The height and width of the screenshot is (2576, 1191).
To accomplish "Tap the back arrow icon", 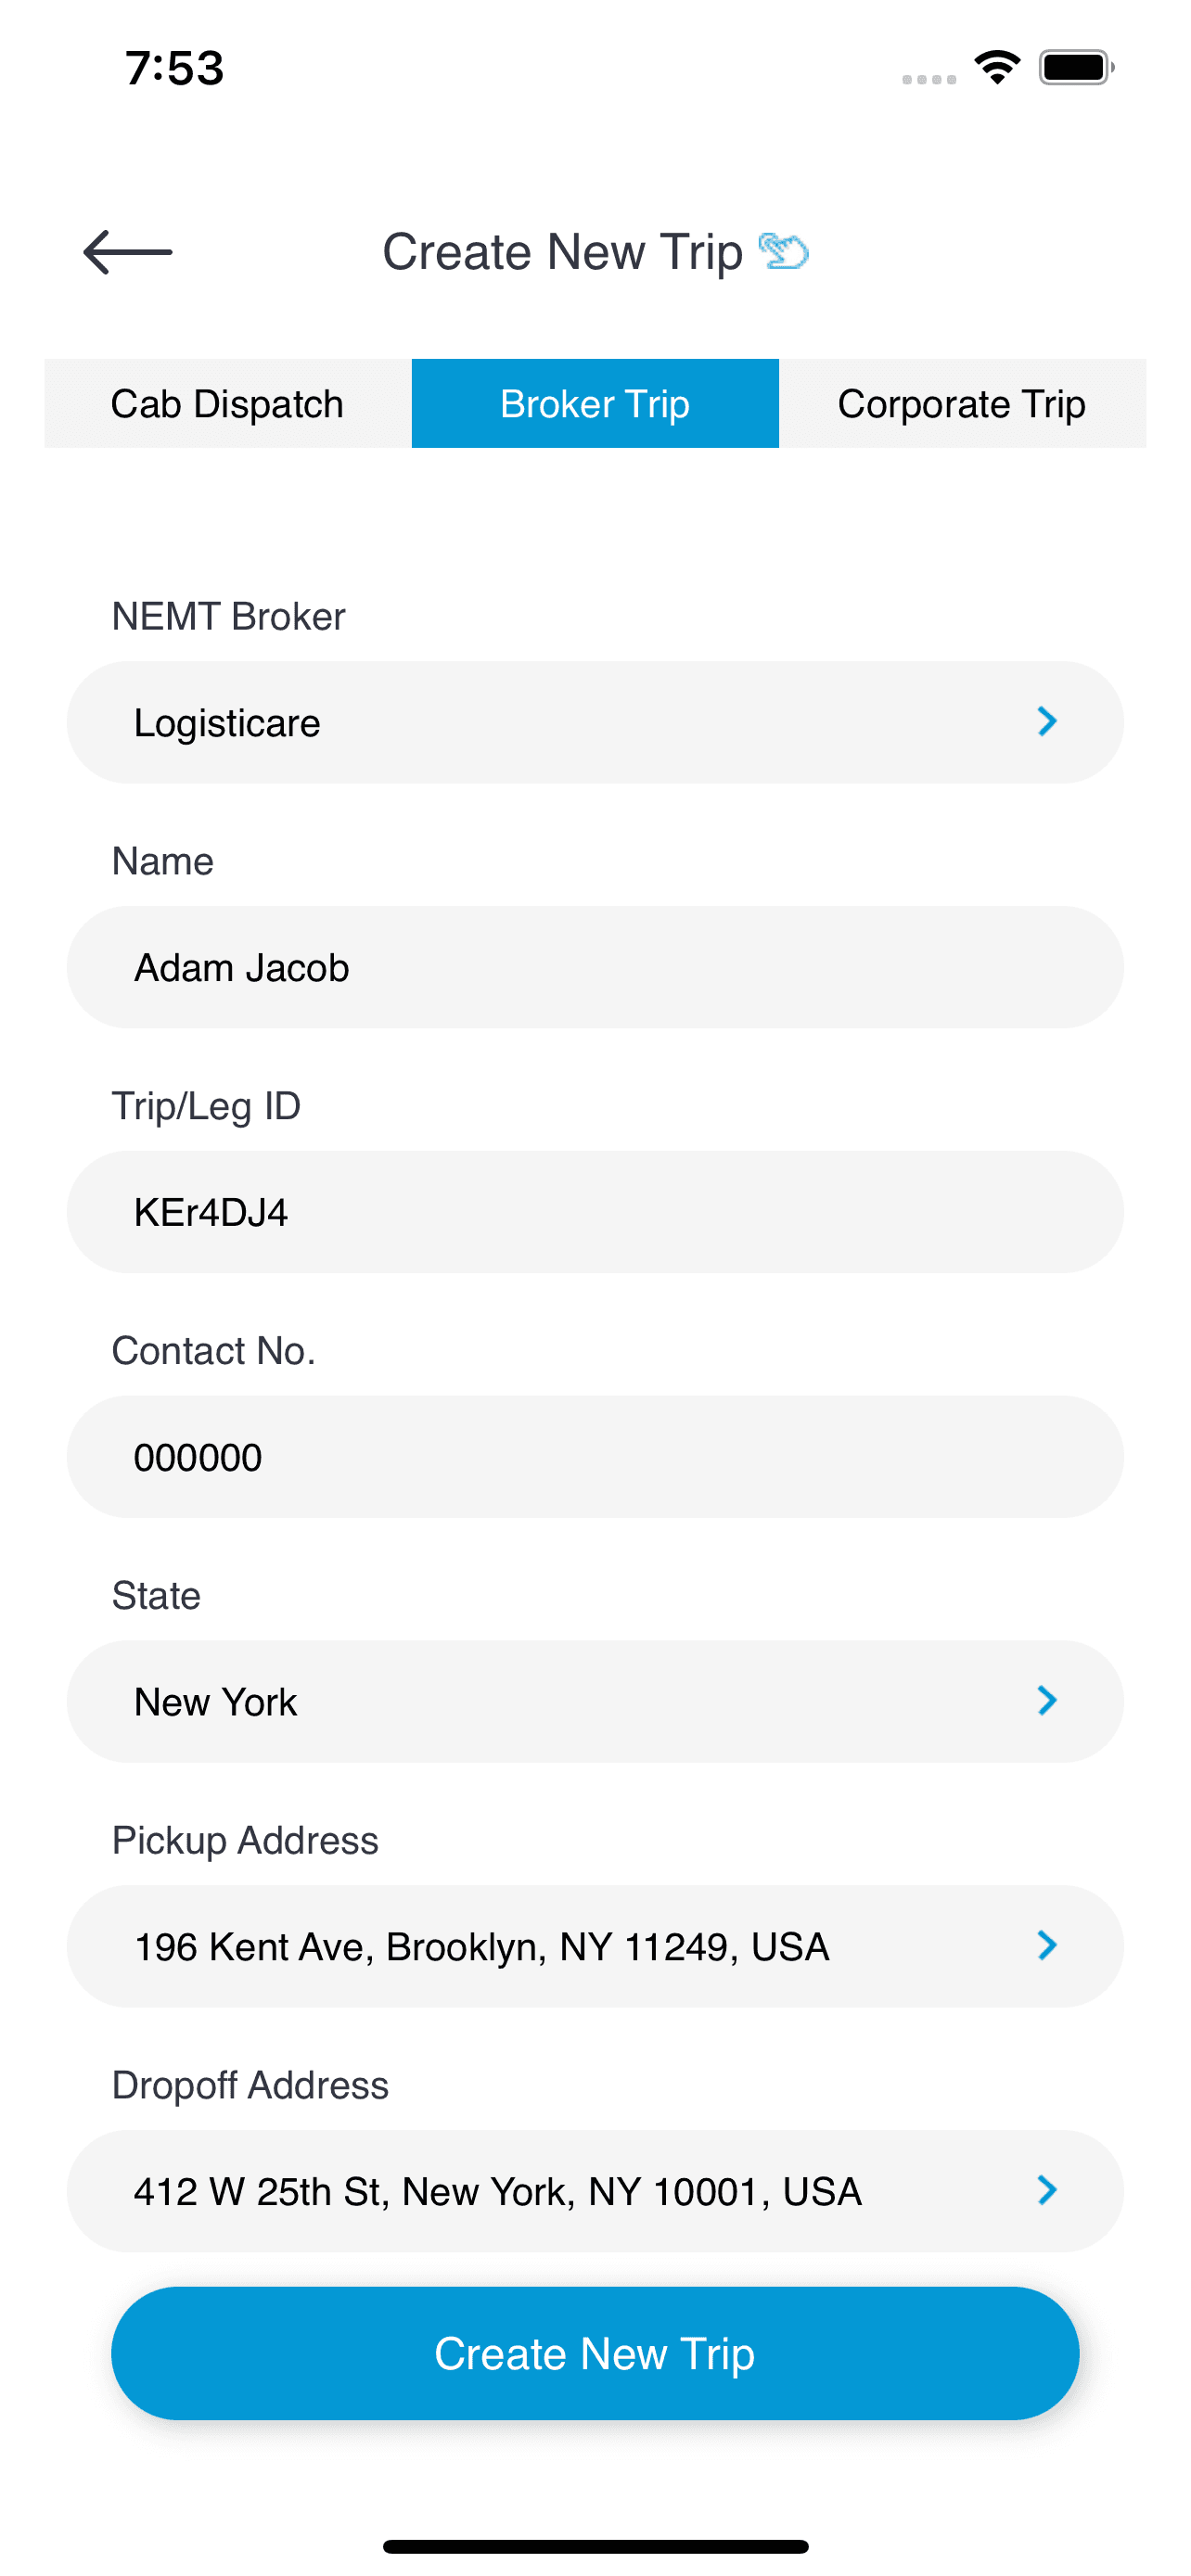I will tap(128, 252).
